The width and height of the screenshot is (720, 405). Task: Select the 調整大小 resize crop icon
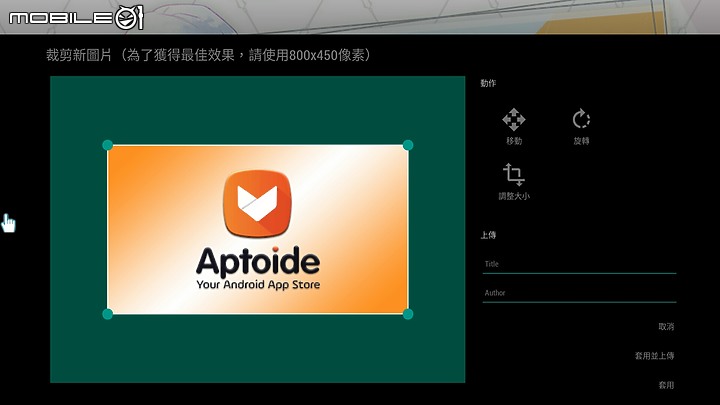click(x=513, y=174)
